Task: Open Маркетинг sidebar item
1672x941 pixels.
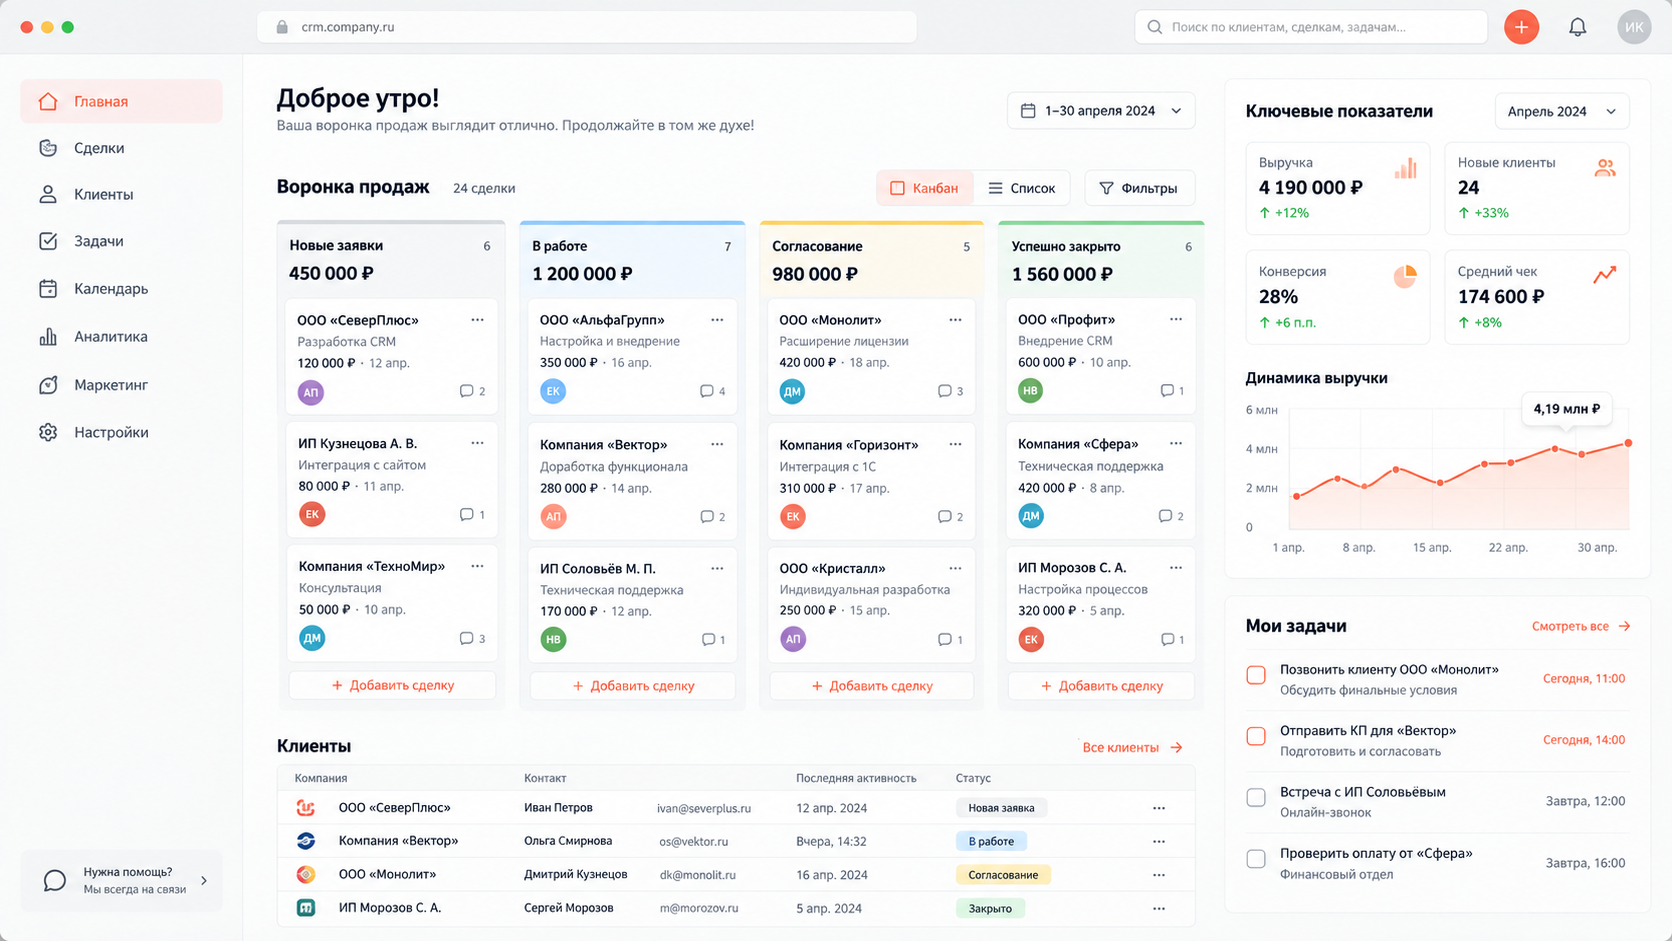Action: point(121,385)
